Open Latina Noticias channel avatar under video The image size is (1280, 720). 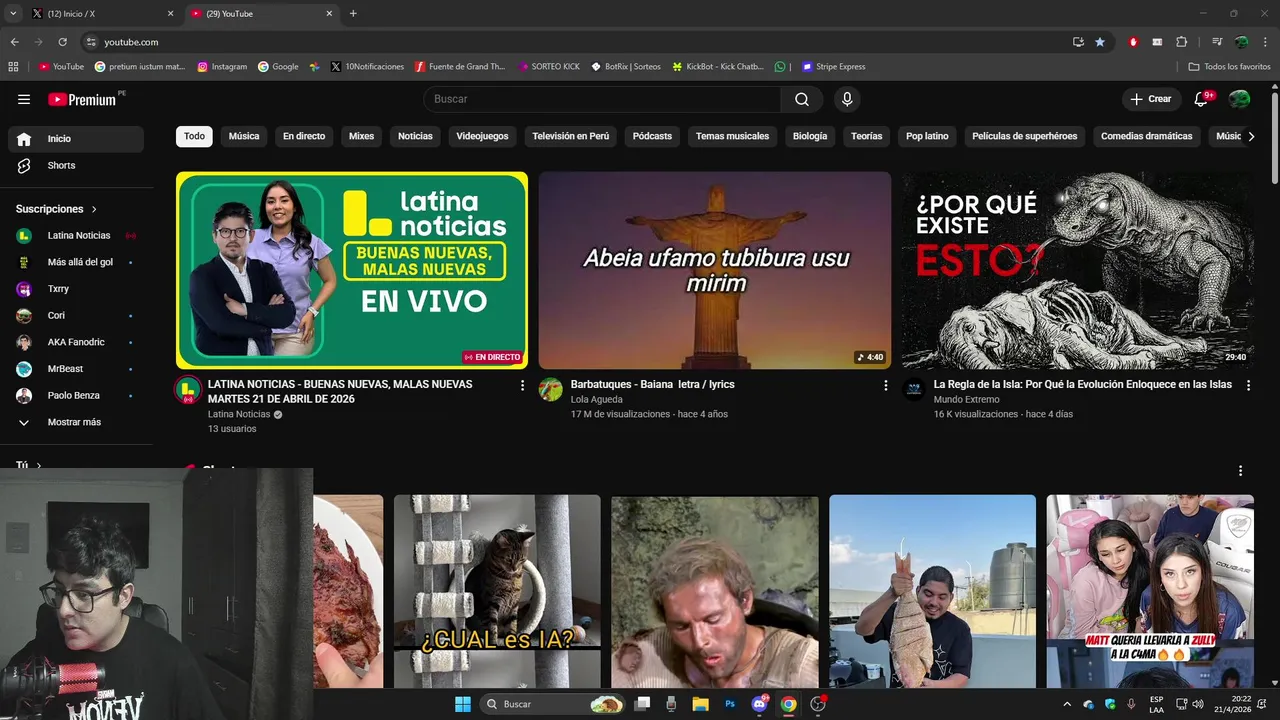(188, 390)
